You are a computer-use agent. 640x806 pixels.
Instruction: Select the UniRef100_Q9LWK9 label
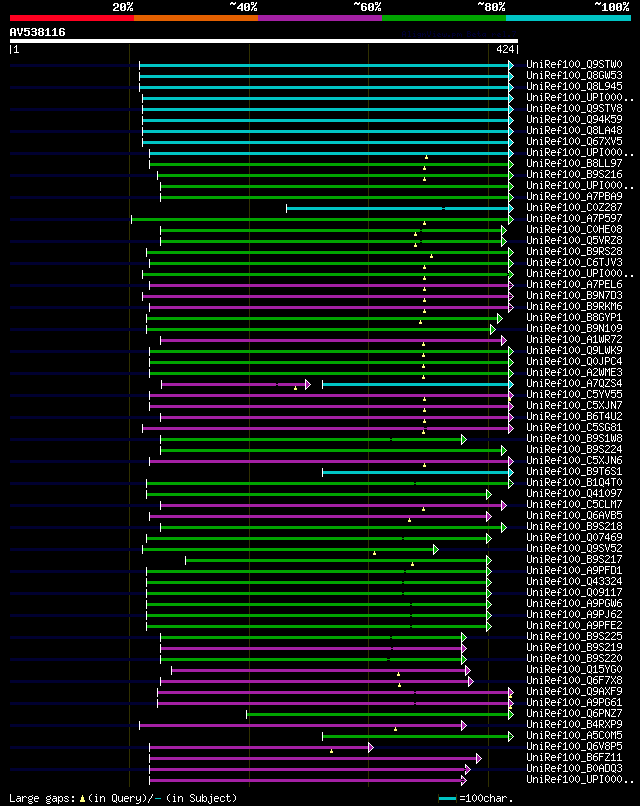[574, 351]
